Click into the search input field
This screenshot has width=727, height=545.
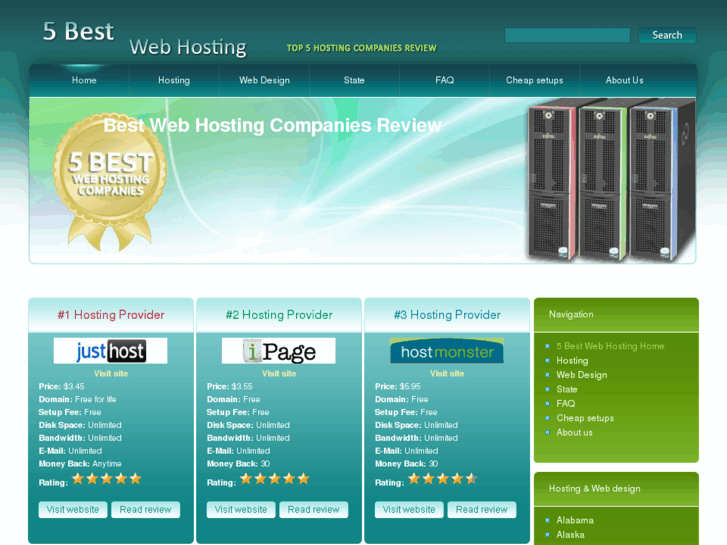click(x=568, y=35)
